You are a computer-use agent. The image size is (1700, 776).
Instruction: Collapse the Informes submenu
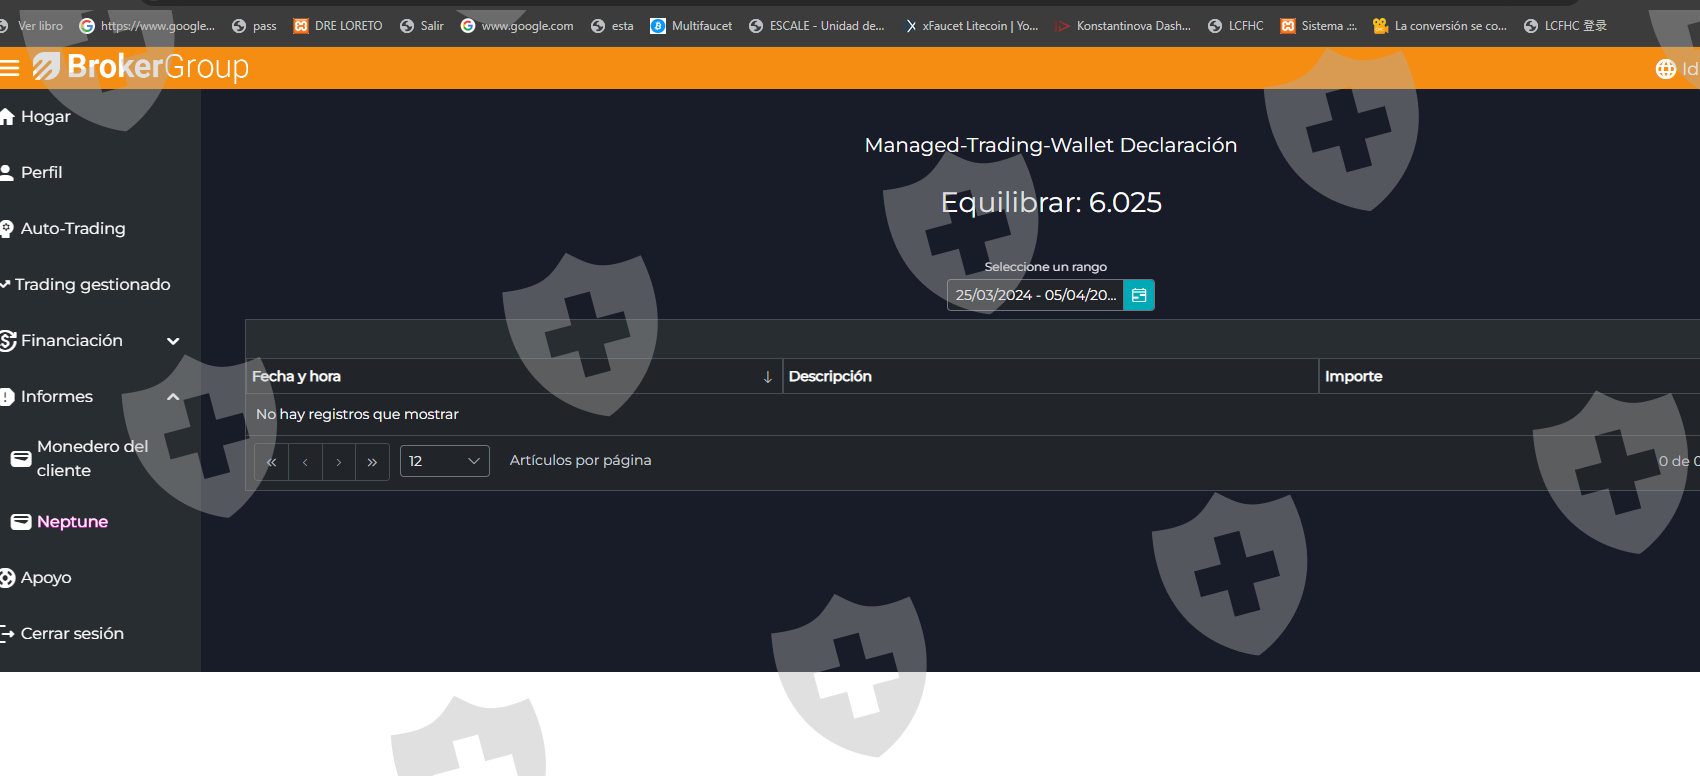173,397
